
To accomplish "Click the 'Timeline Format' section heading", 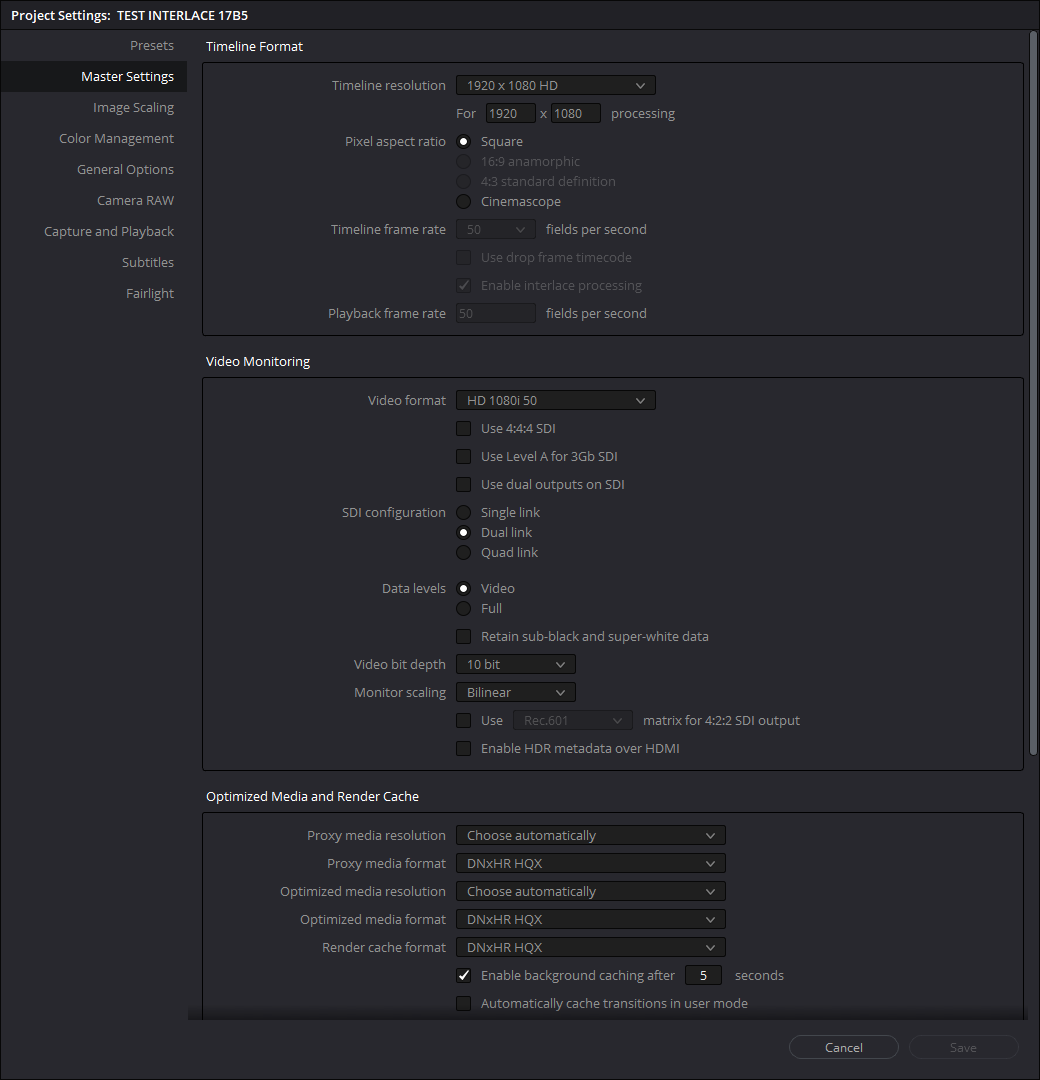I will point(254,46).
